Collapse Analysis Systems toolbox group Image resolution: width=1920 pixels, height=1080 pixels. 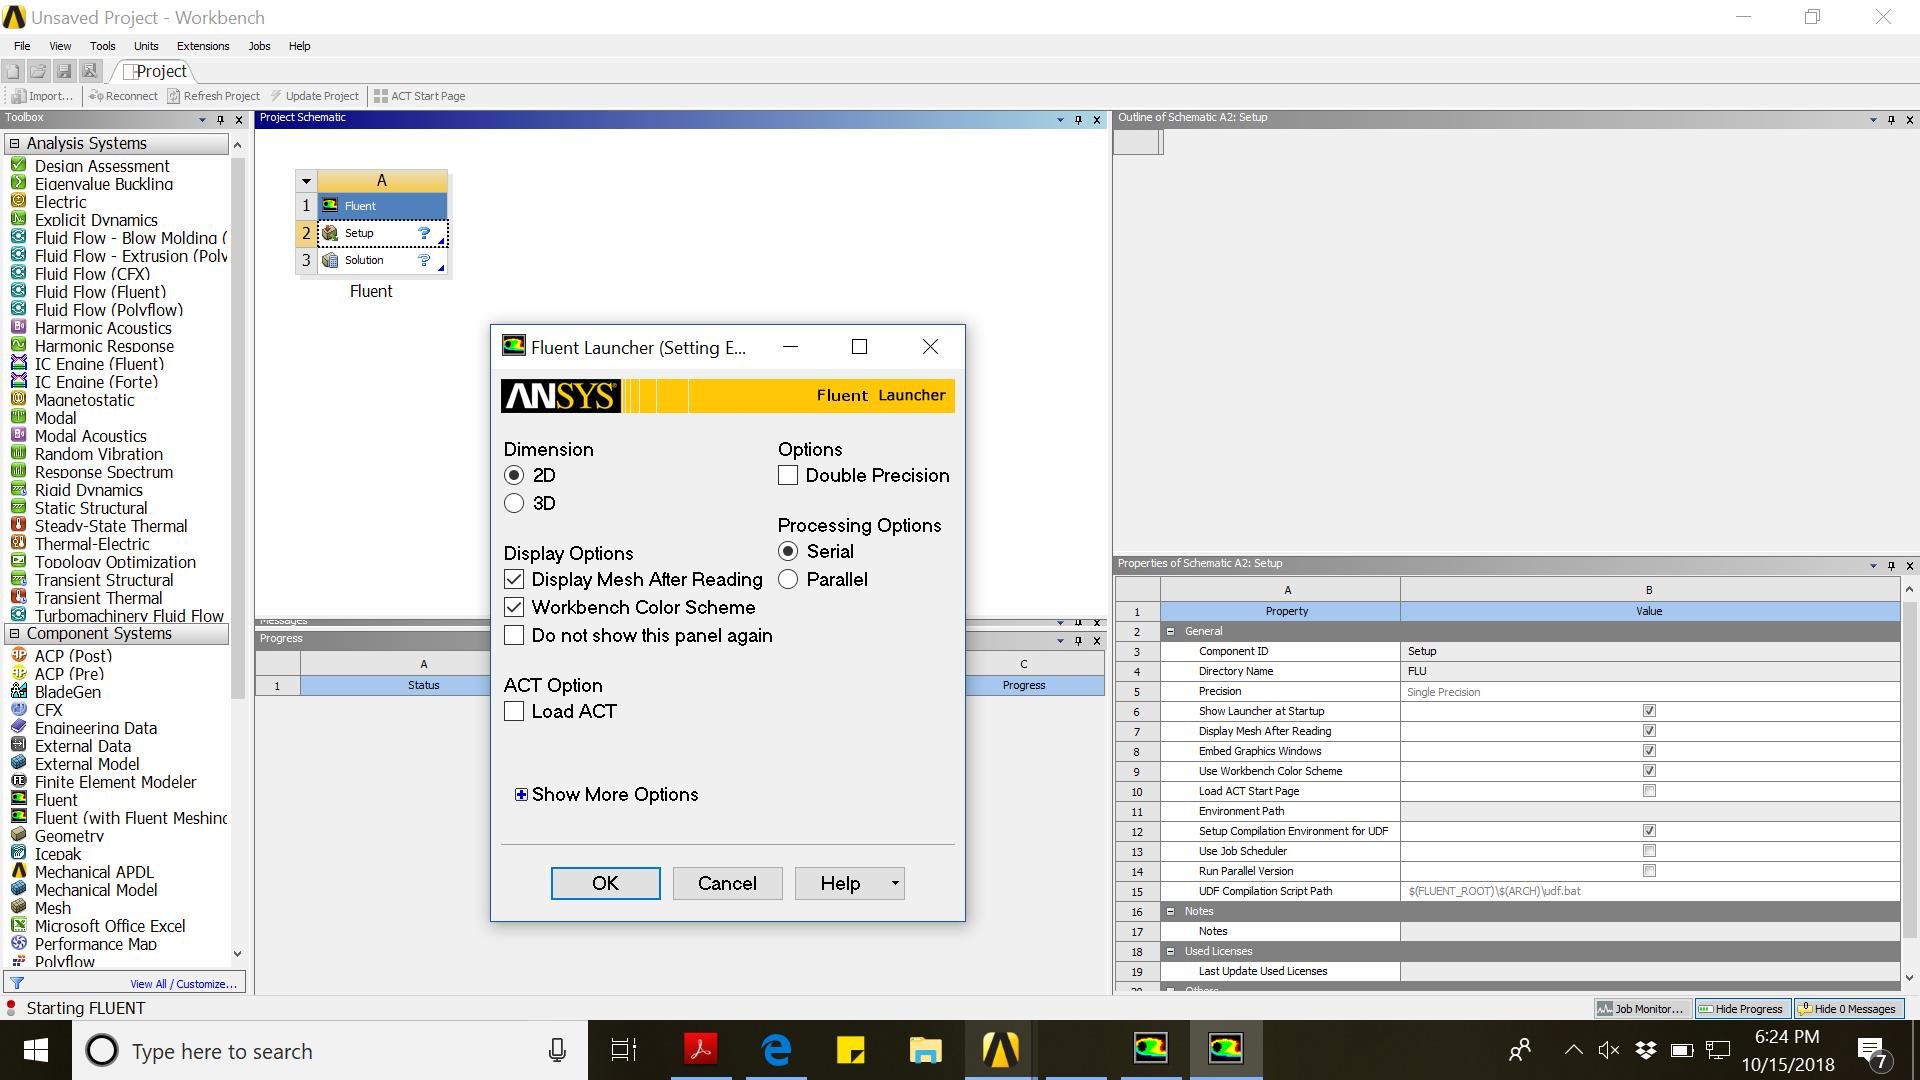point(14,143)
